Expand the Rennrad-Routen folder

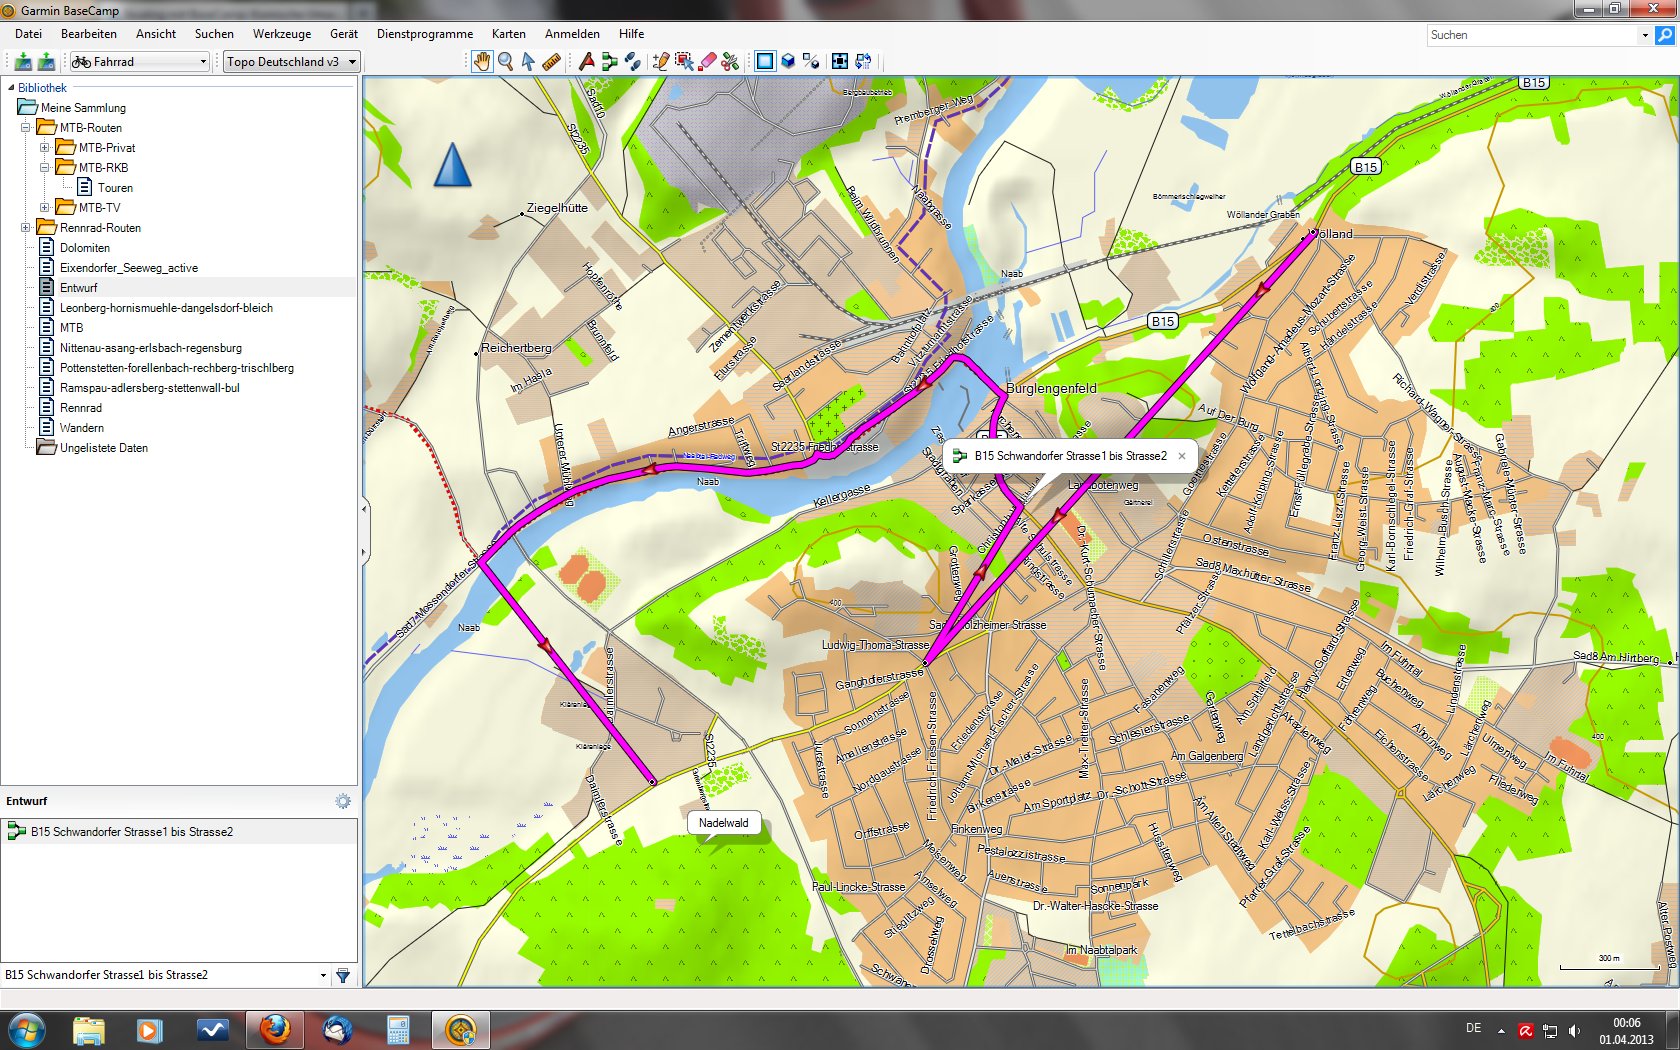pyautogui.click(x=26, y=228)
